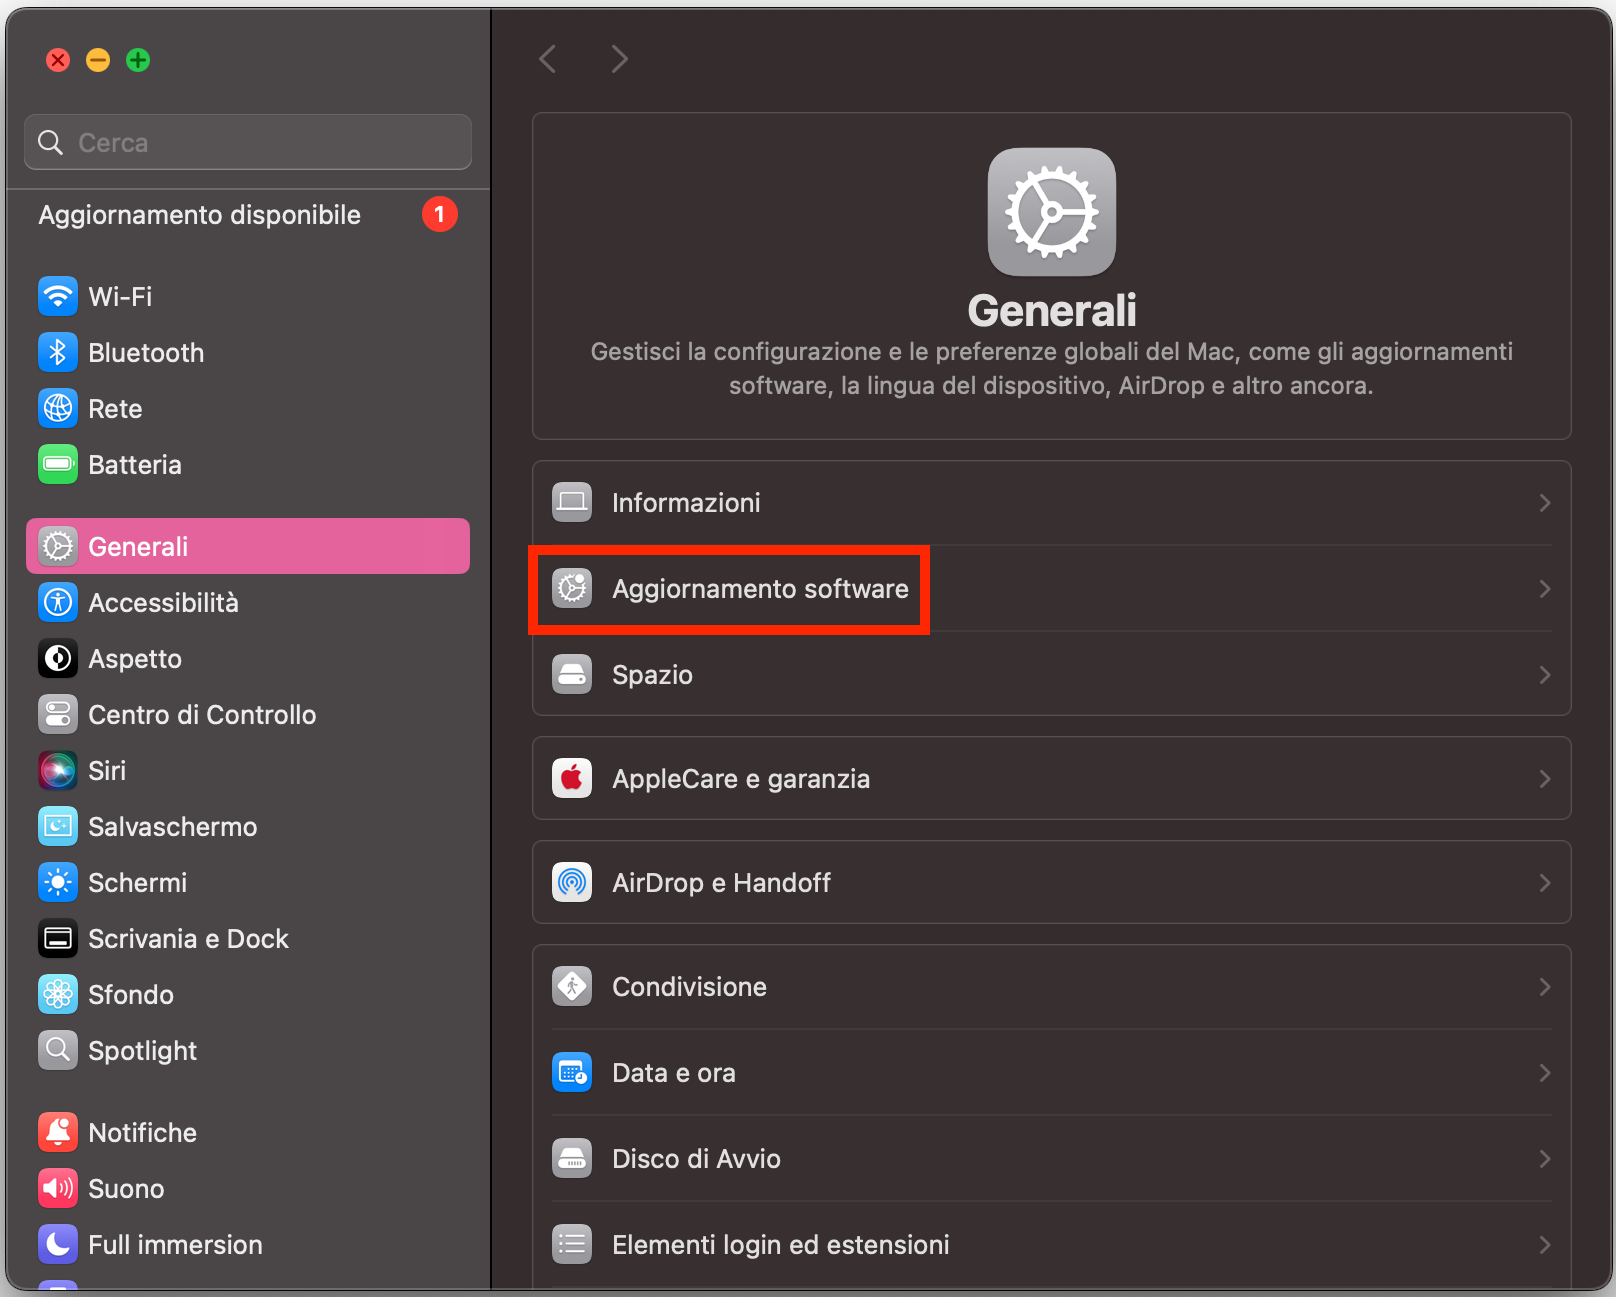Click the Cerca search field
The height and width of the screenshot is (1297, 1616).
248,142
